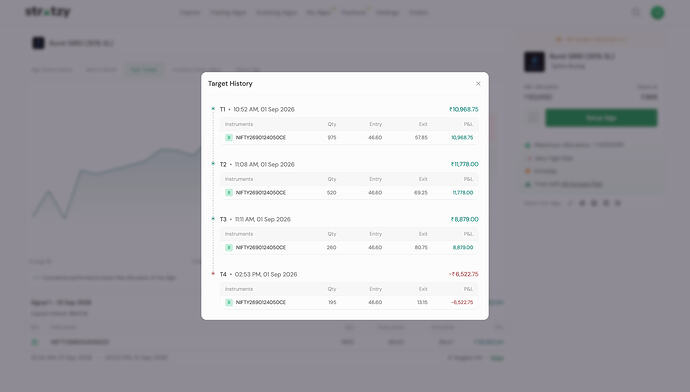Click T1 header total ₹10,968.75
Viewport: 690px width, 392px height.
(464, 110)
